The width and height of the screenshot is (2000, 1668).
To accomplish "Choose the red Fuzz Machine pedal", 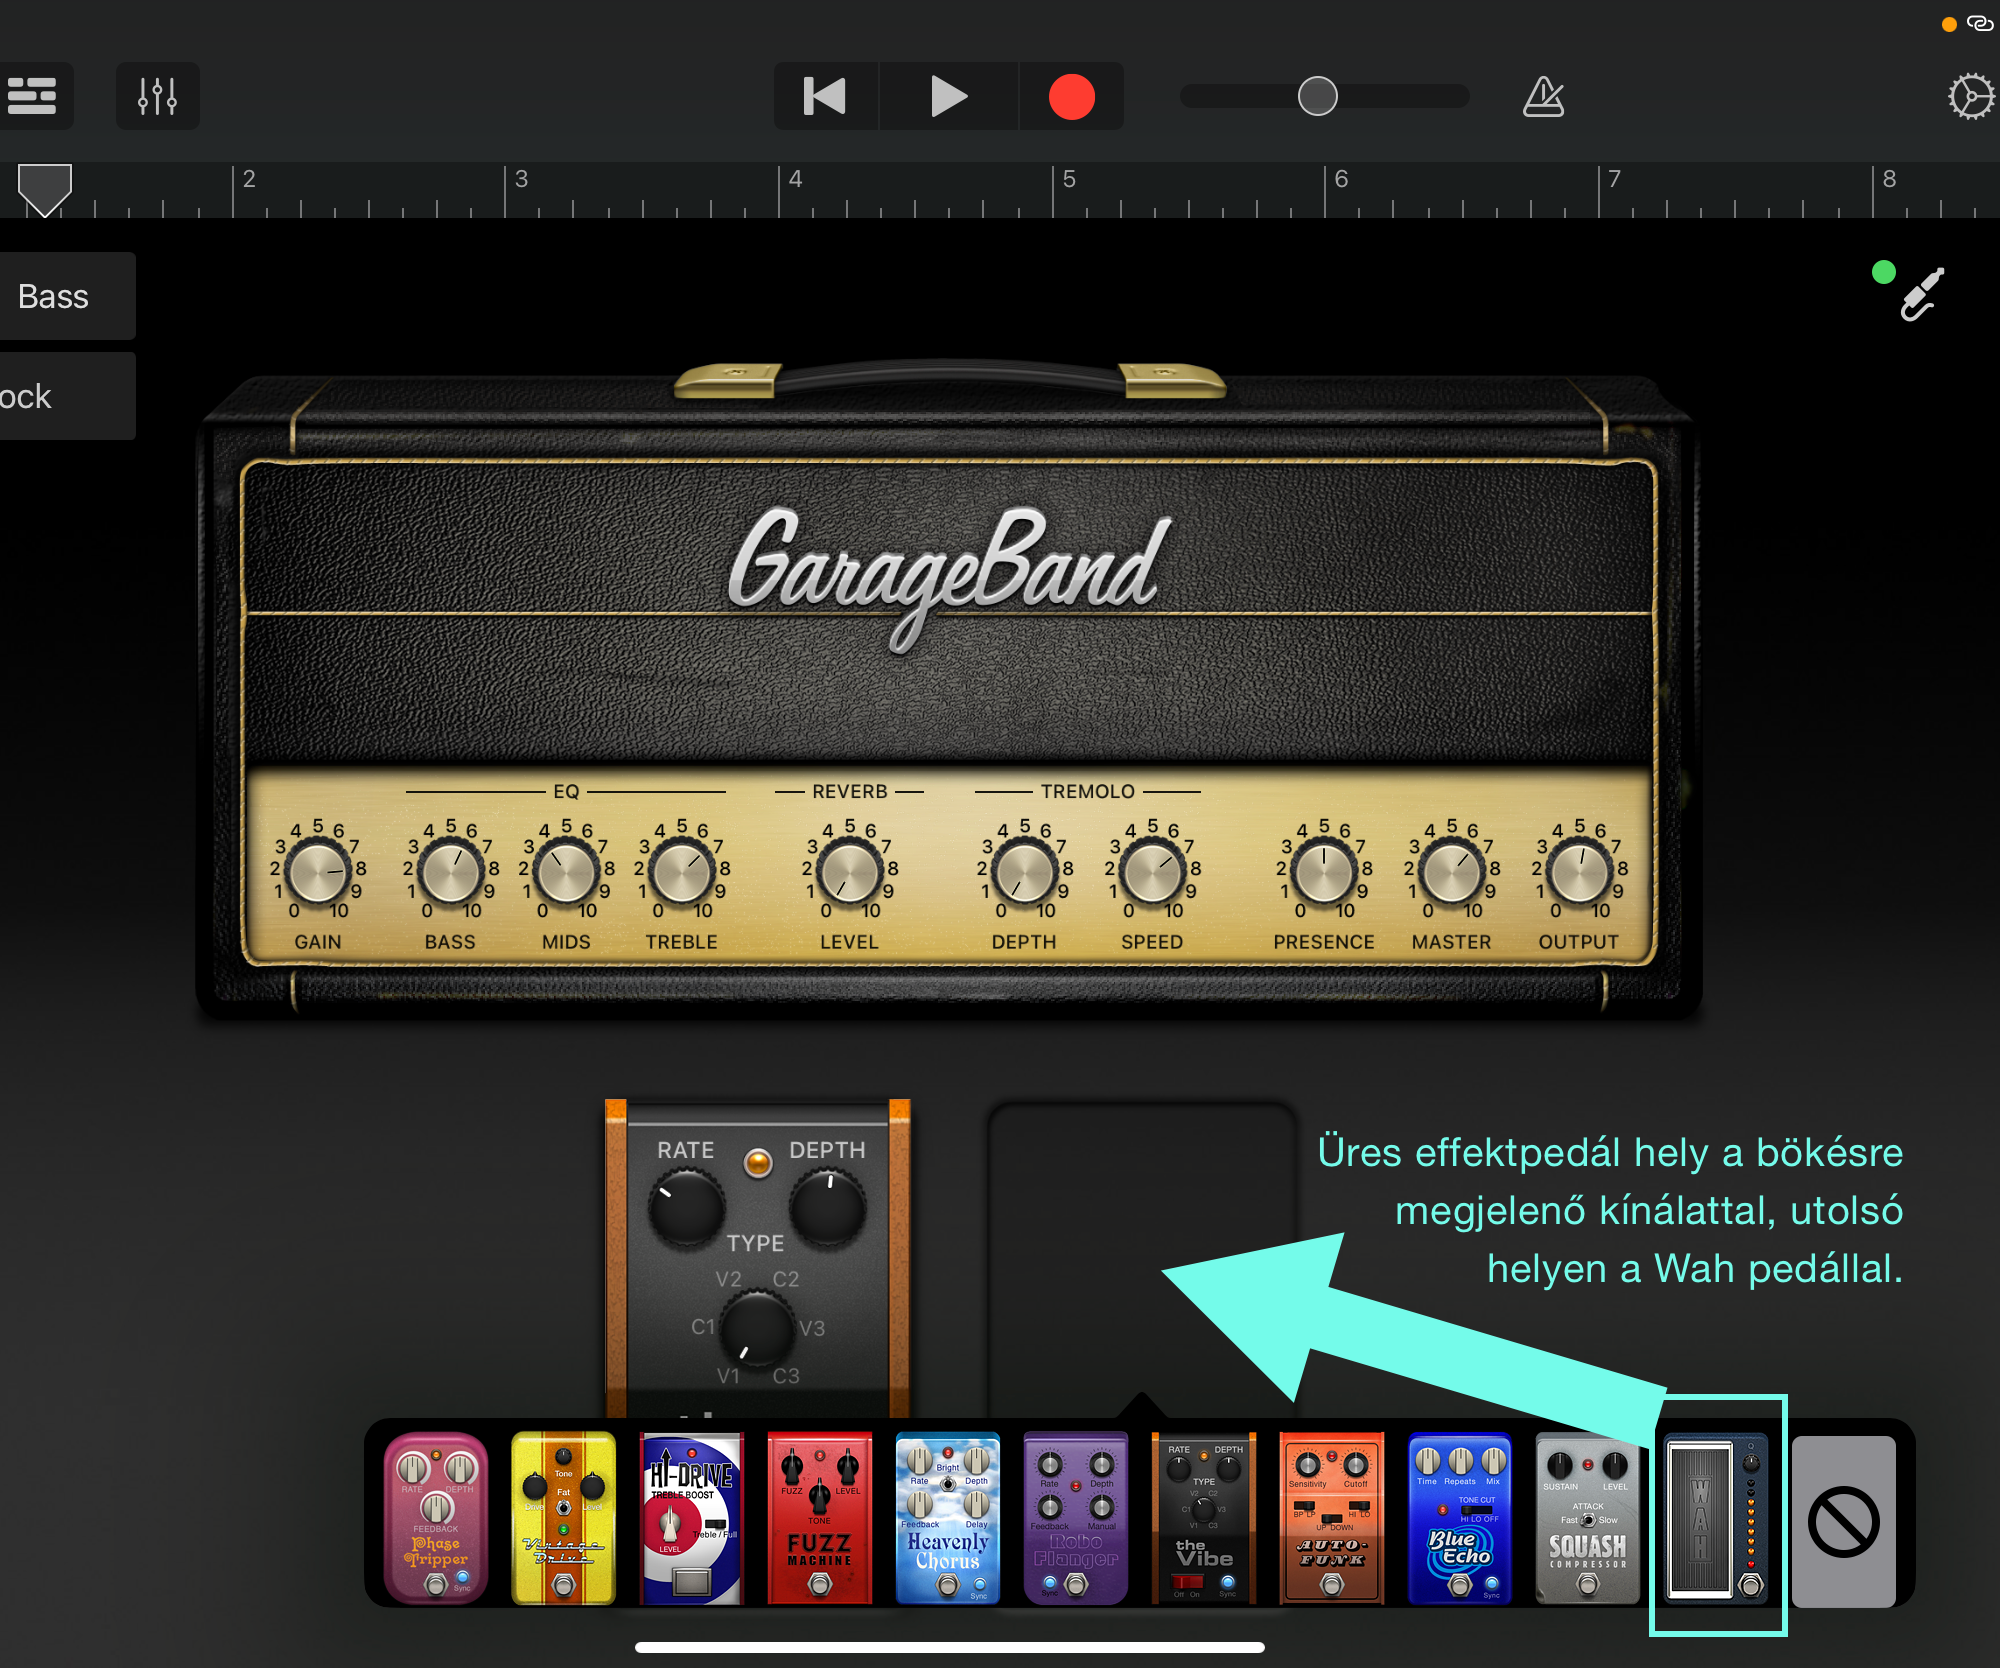I will [820, 1518].
